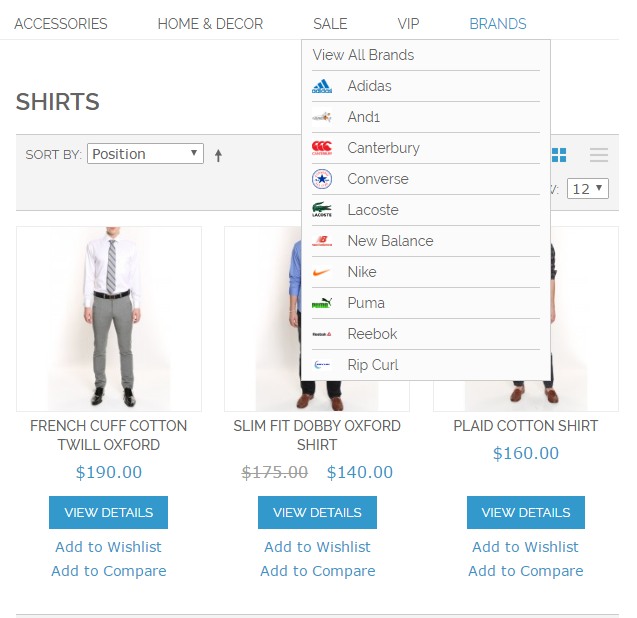Click the New Balance logo
The image size is (637, 618).
pyautogui.click(x=322, y=241)
